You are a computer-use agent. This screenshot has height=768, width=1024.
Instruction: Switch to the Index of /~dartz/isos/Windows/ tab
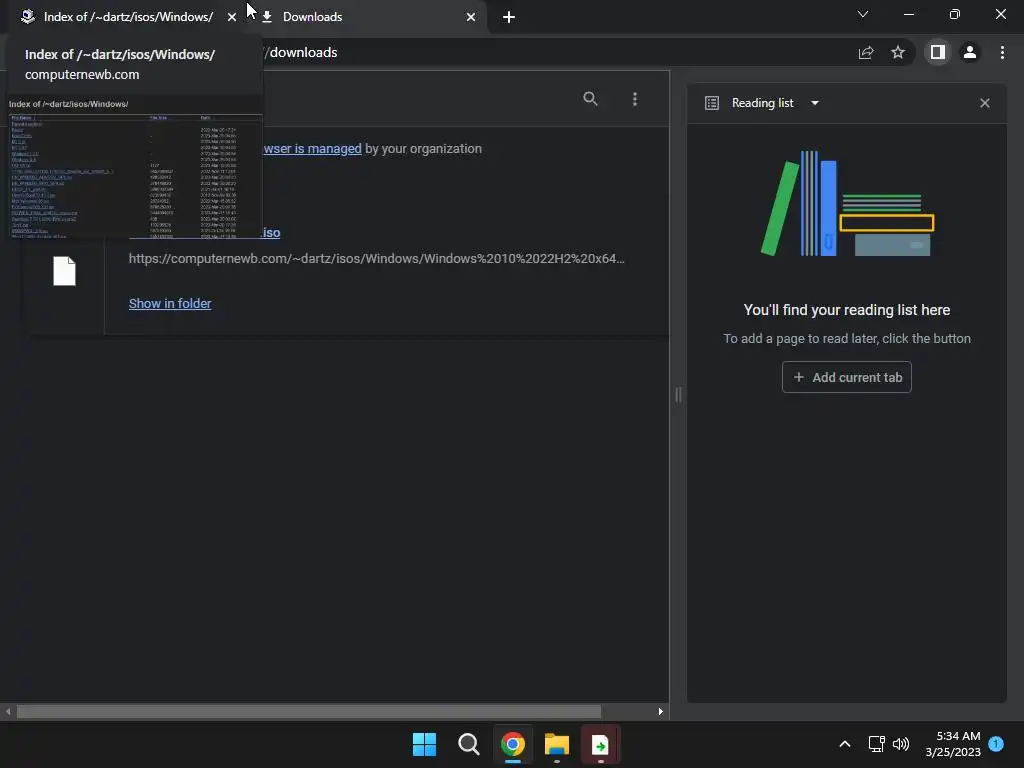click(127, 17)
